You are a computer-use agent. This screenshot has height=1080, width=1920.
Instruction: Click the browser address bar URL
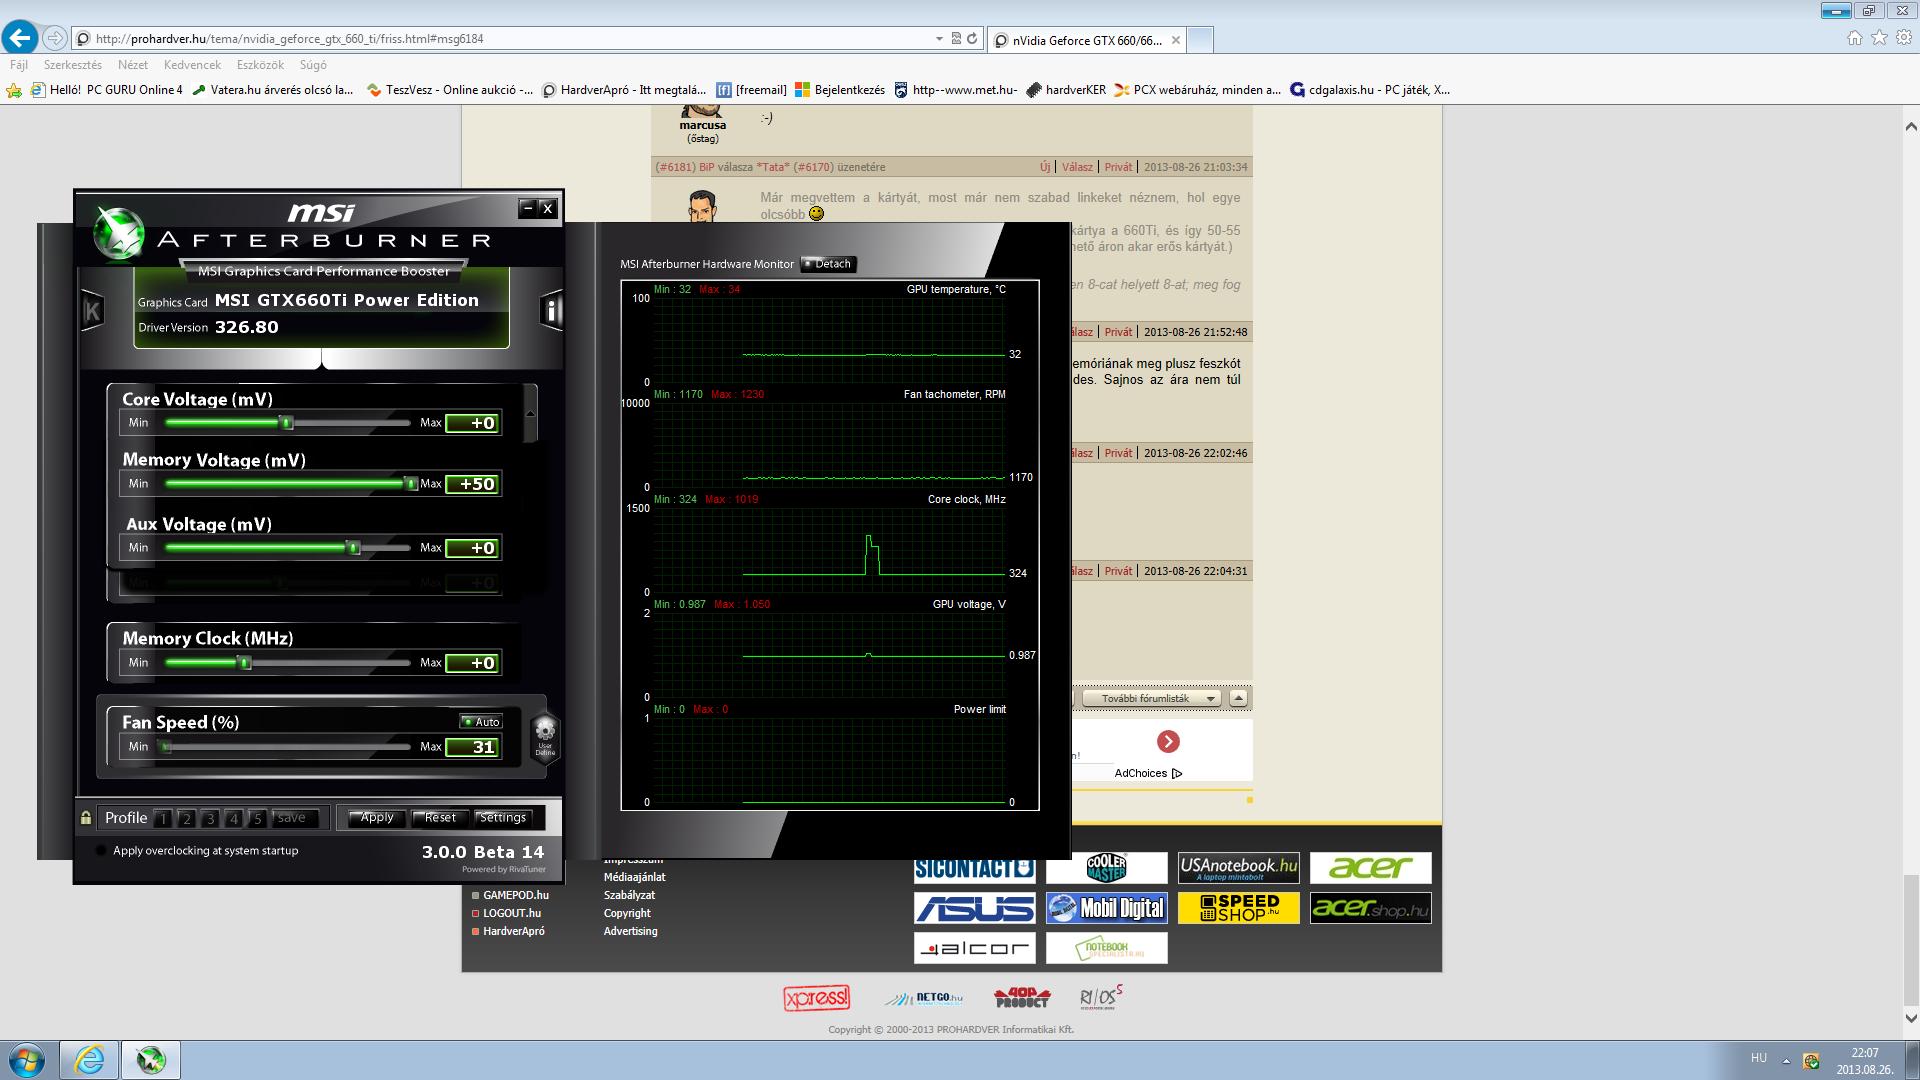pos(290,39)
